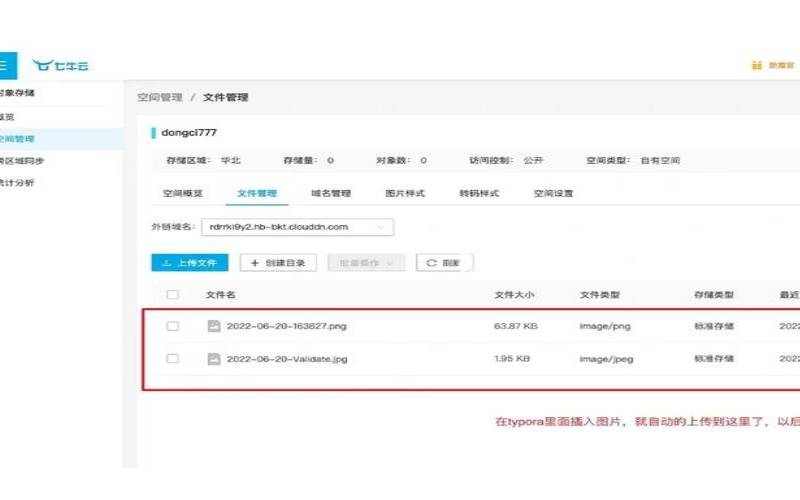Image resolution: width=800 pixels, height=500 pixels.
Task: Click the 刷新 refresh button
Action: pos(444,263)
